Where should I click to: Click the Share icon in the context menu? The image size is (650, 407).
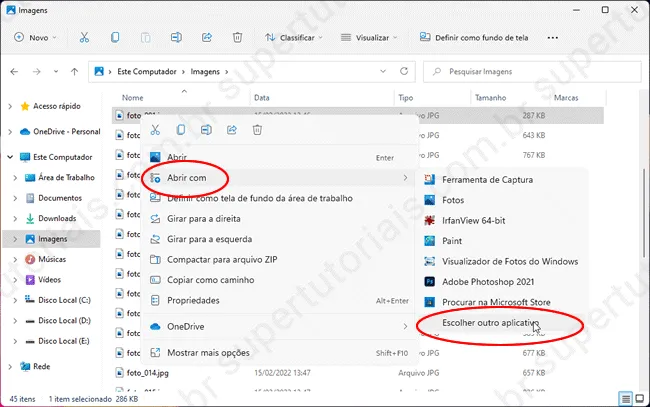[x=232, y=130]
